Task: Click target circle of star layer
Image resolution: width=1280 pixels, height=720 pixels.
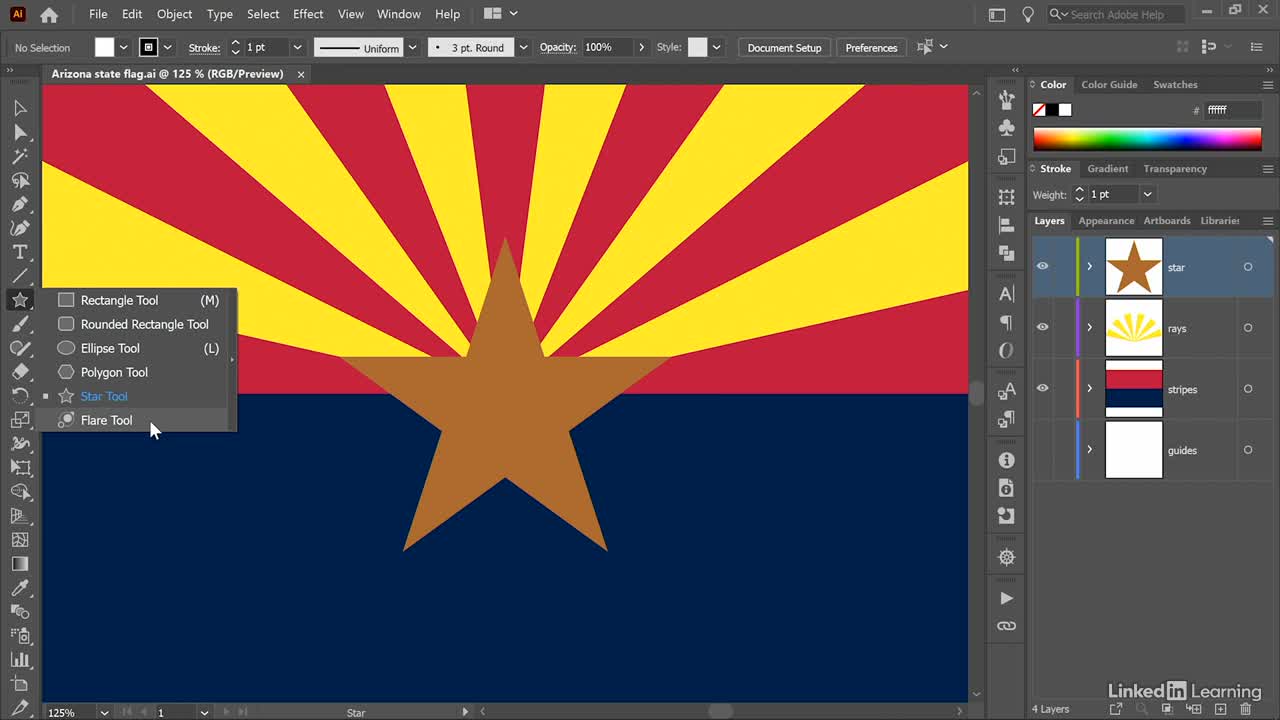Action: click(x=1247, y=267)
